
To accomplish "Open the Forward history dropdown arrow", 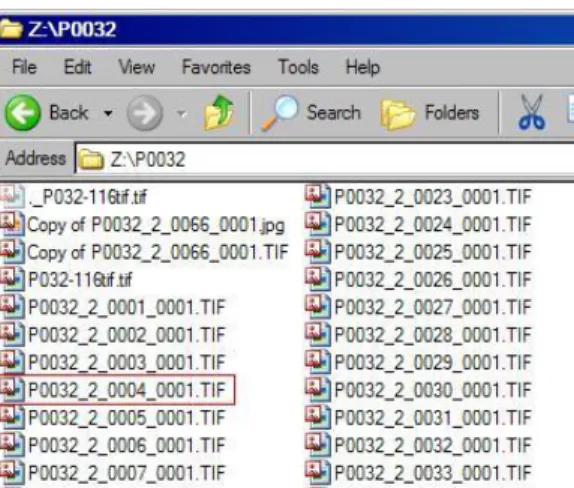I will (182, 114).
